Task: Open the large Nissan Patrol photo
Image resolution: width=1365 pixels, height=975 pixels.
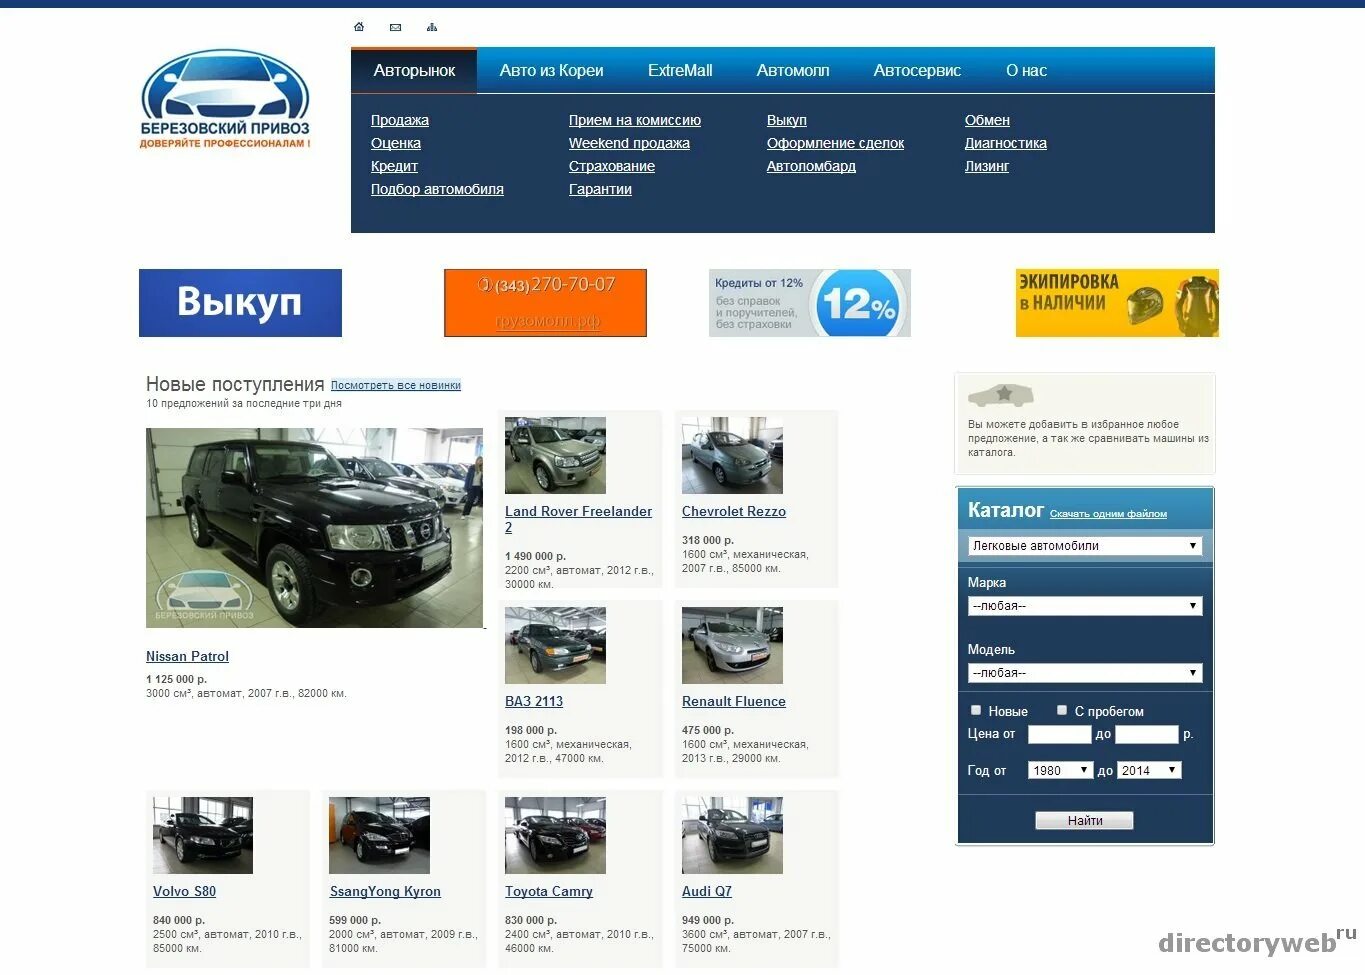Action: click(x=314, y=528)
